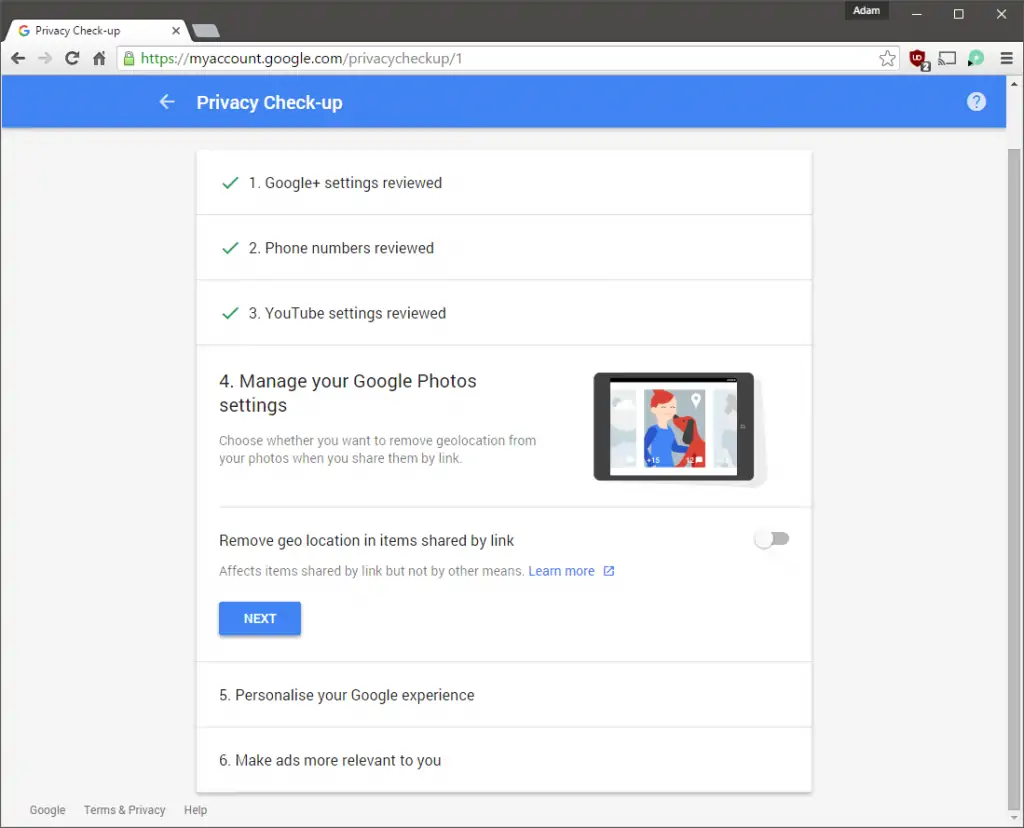Go back using the Privacy Check-up header arrow
Screen dimensions: 1024x828
pos(167,102)
